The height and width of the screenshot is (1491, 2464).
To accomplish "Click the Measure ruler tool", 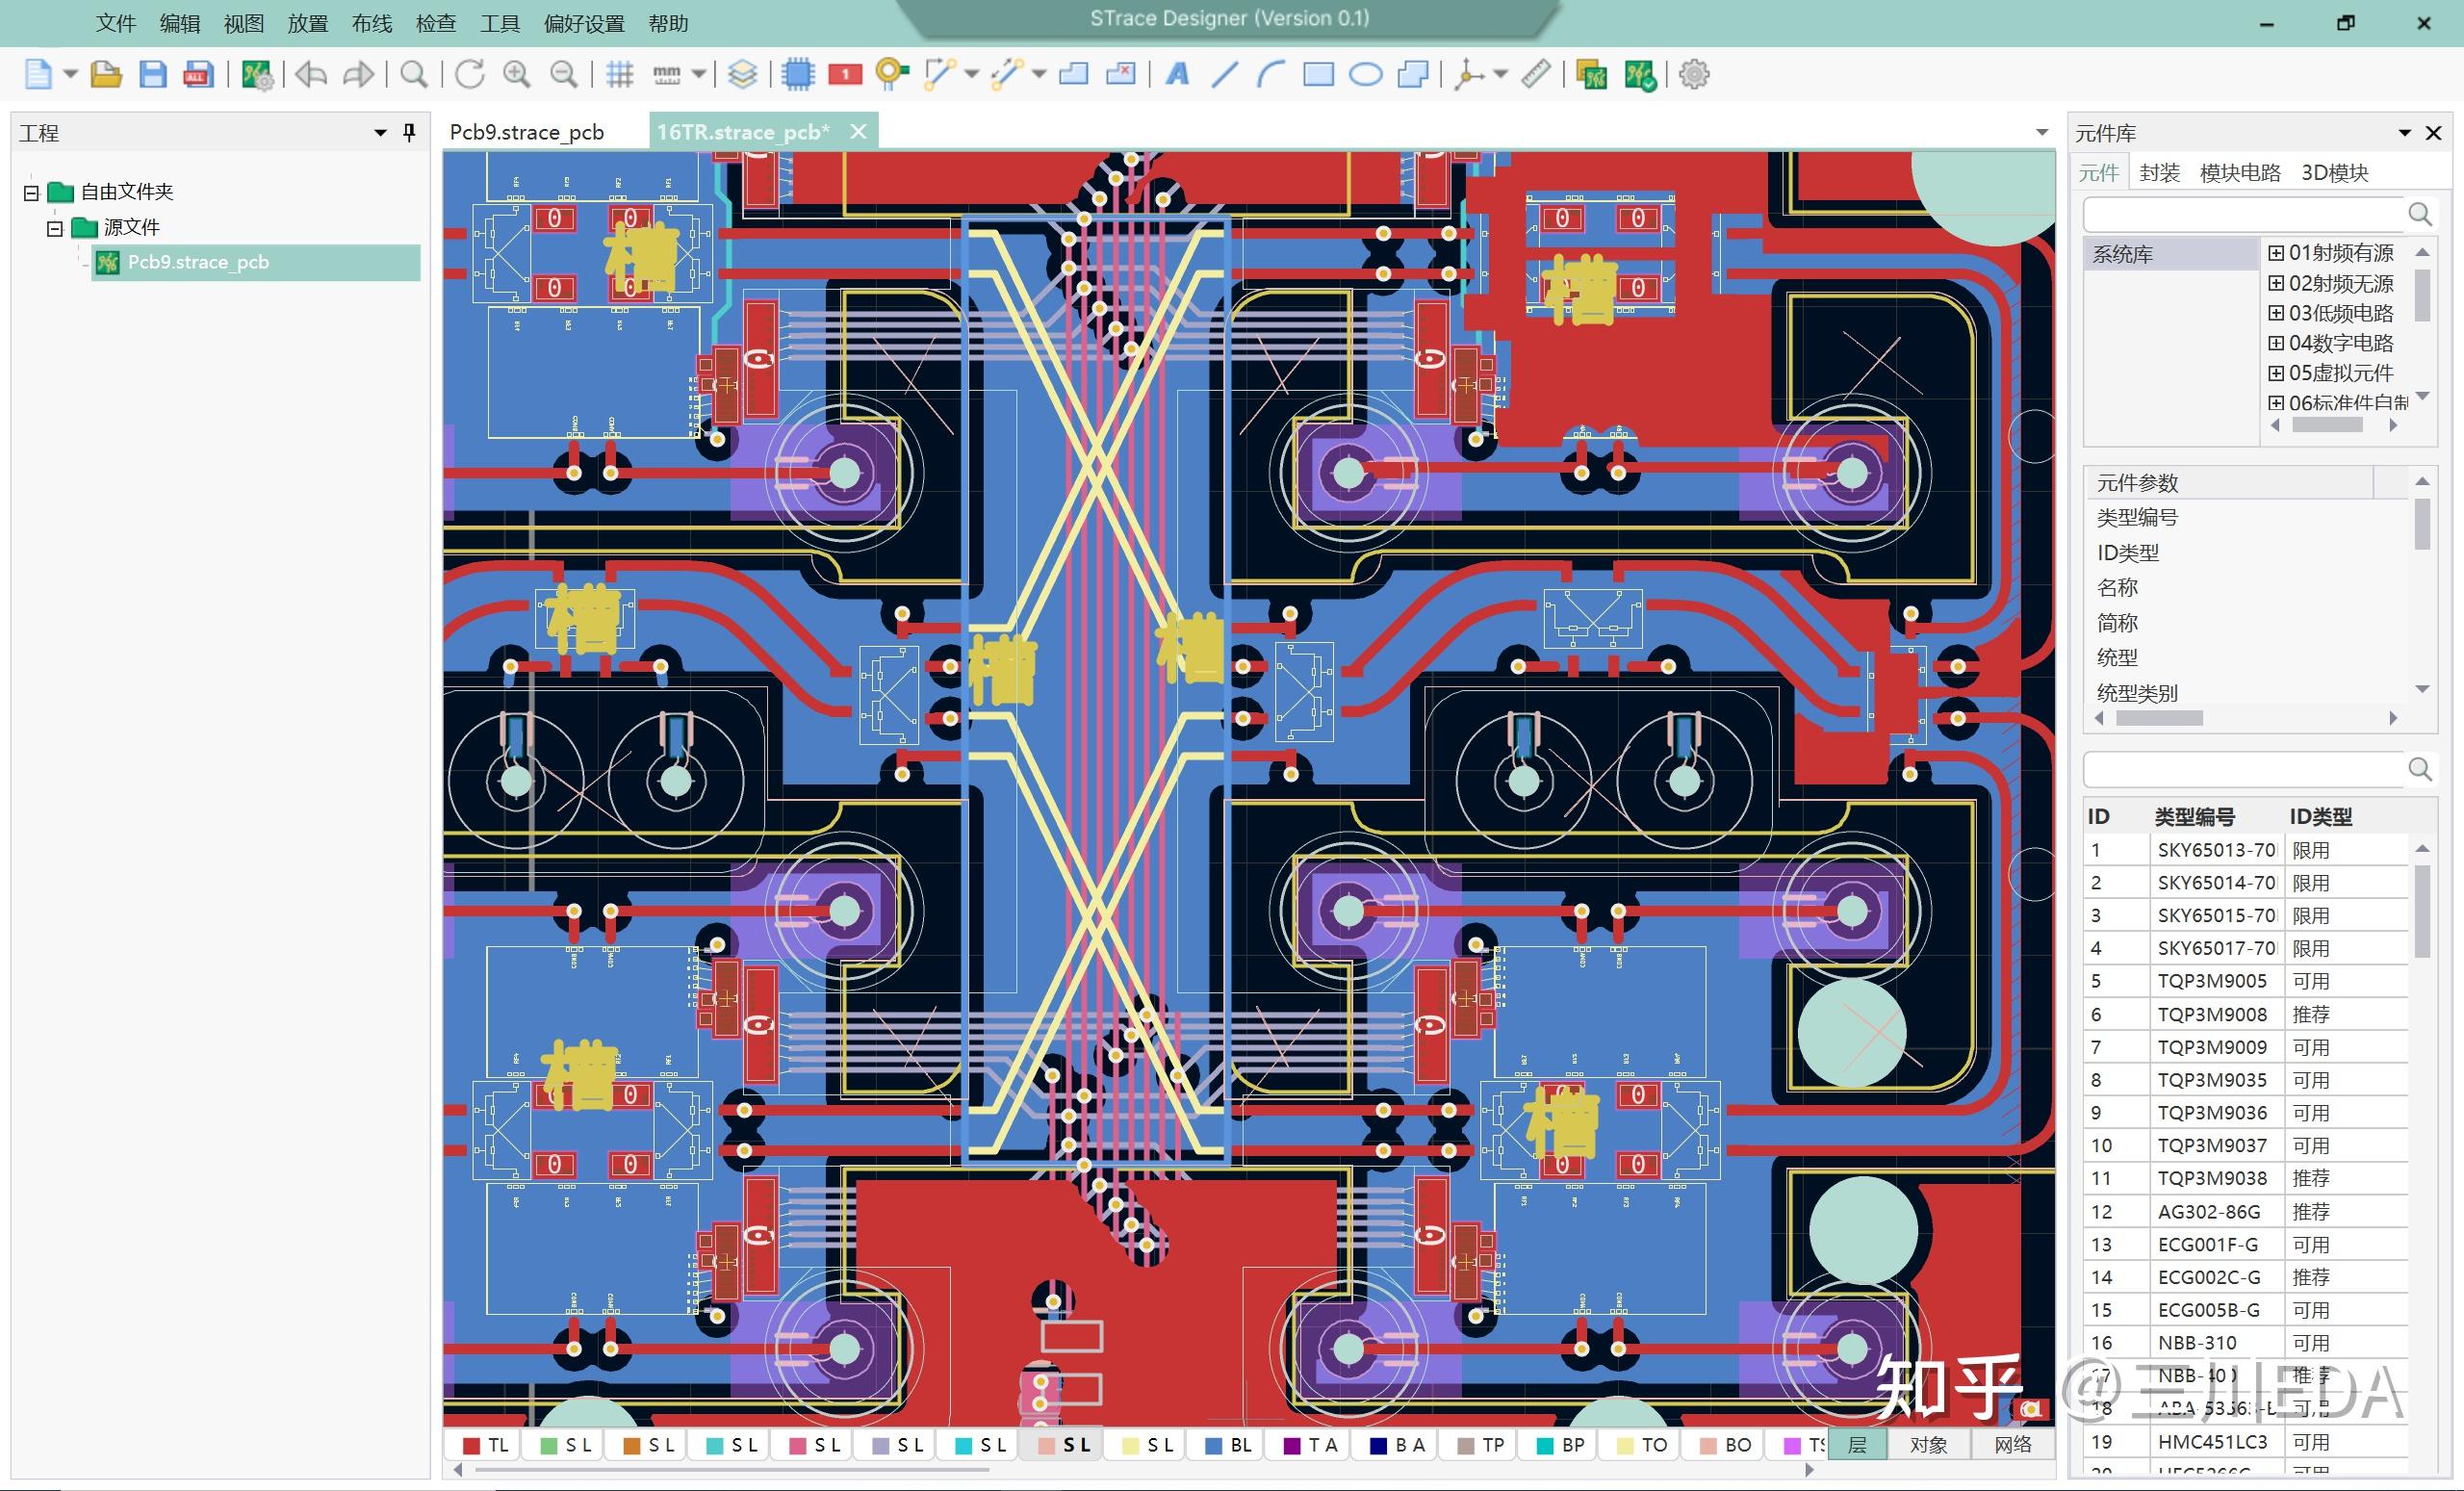I will point(1536,74).
